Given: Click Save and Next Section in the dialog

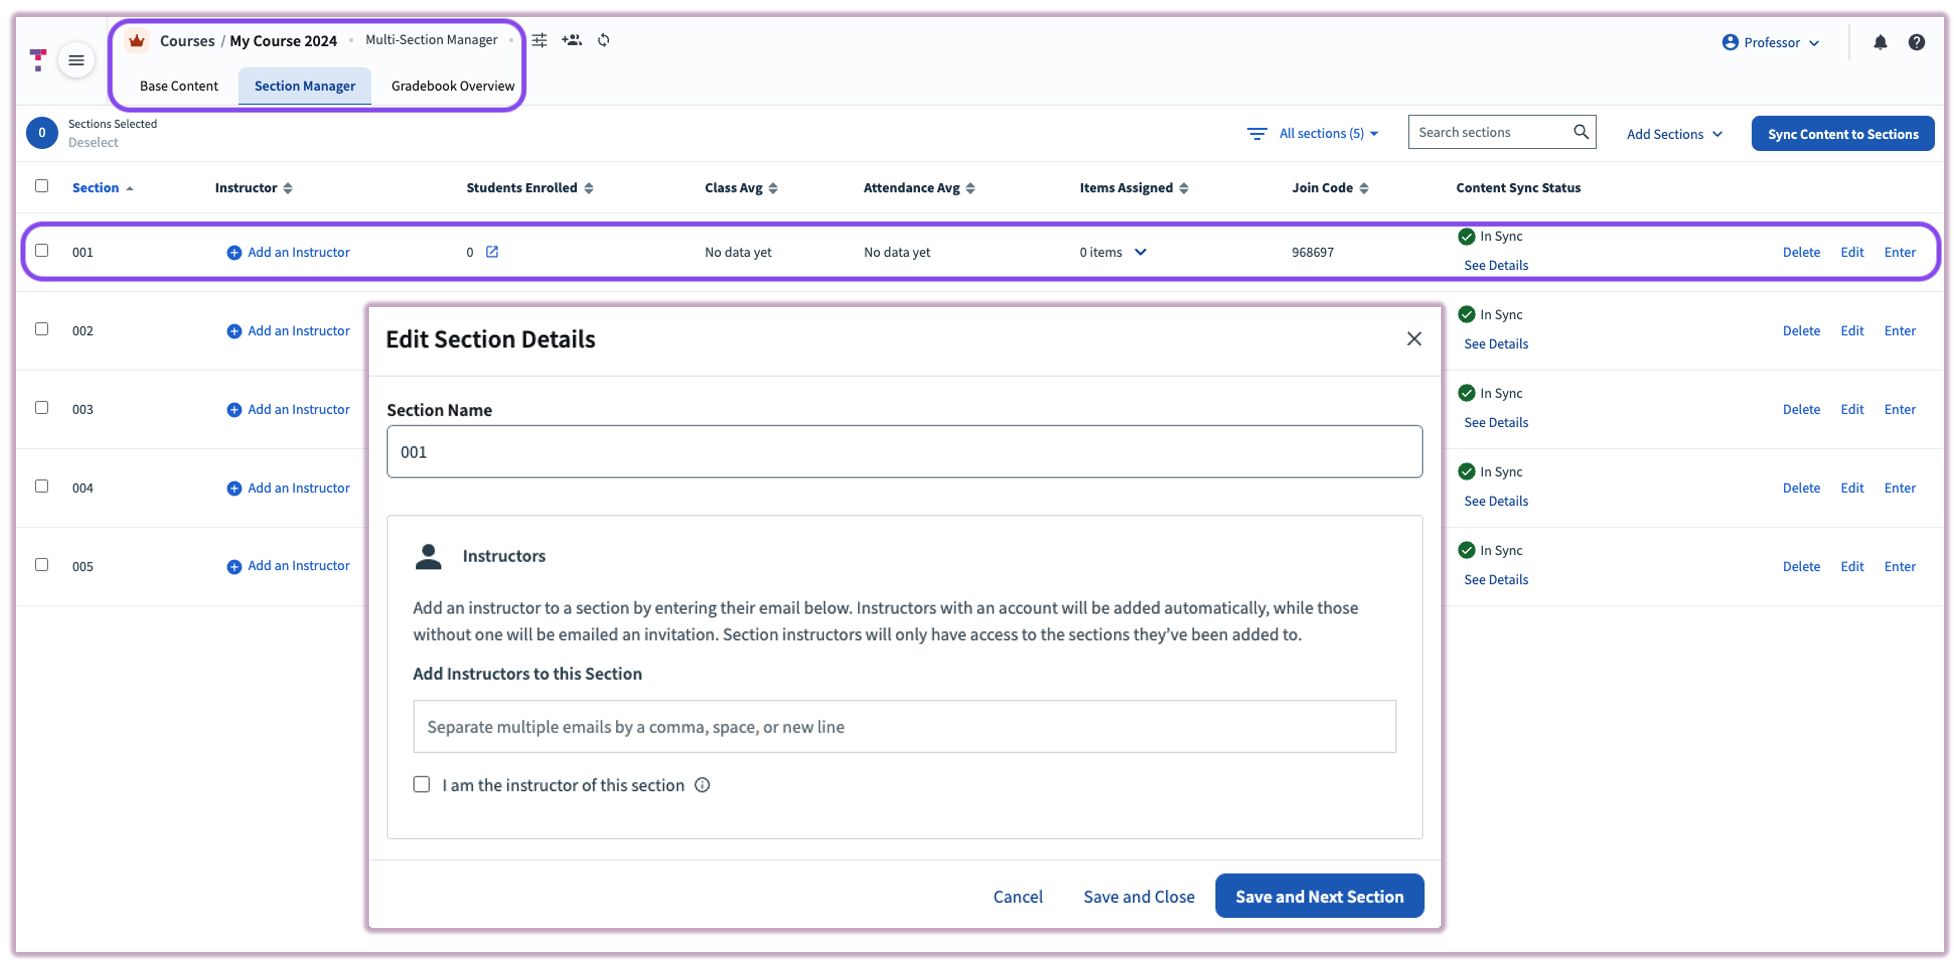Looking at the screenshot, I should 1319,896.
